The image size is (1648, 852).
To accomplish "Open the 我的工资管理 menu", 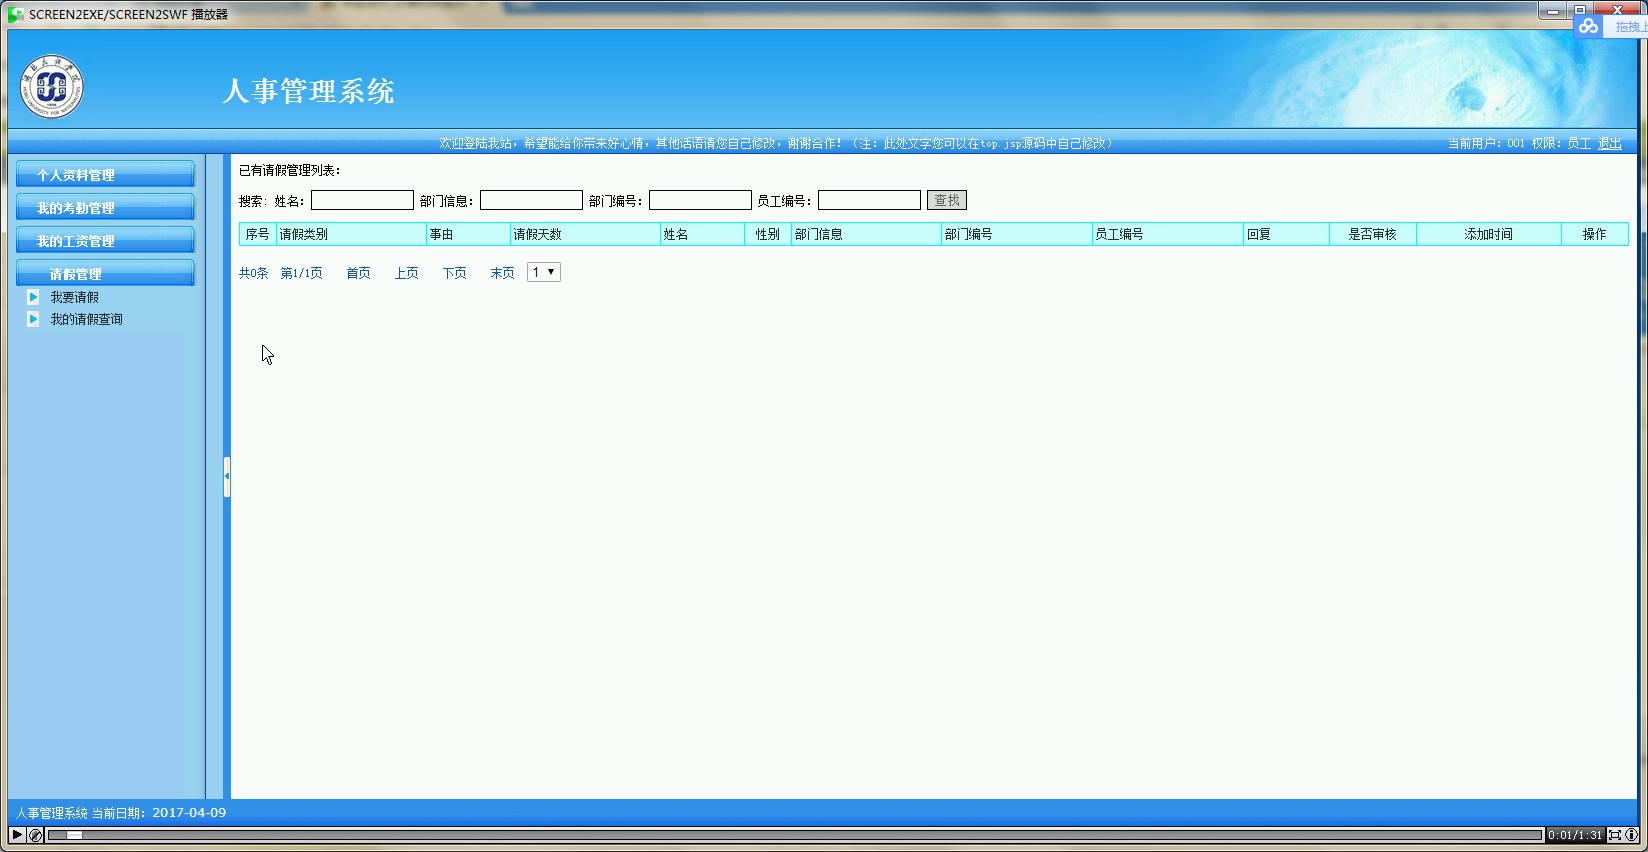I will 105,240.
